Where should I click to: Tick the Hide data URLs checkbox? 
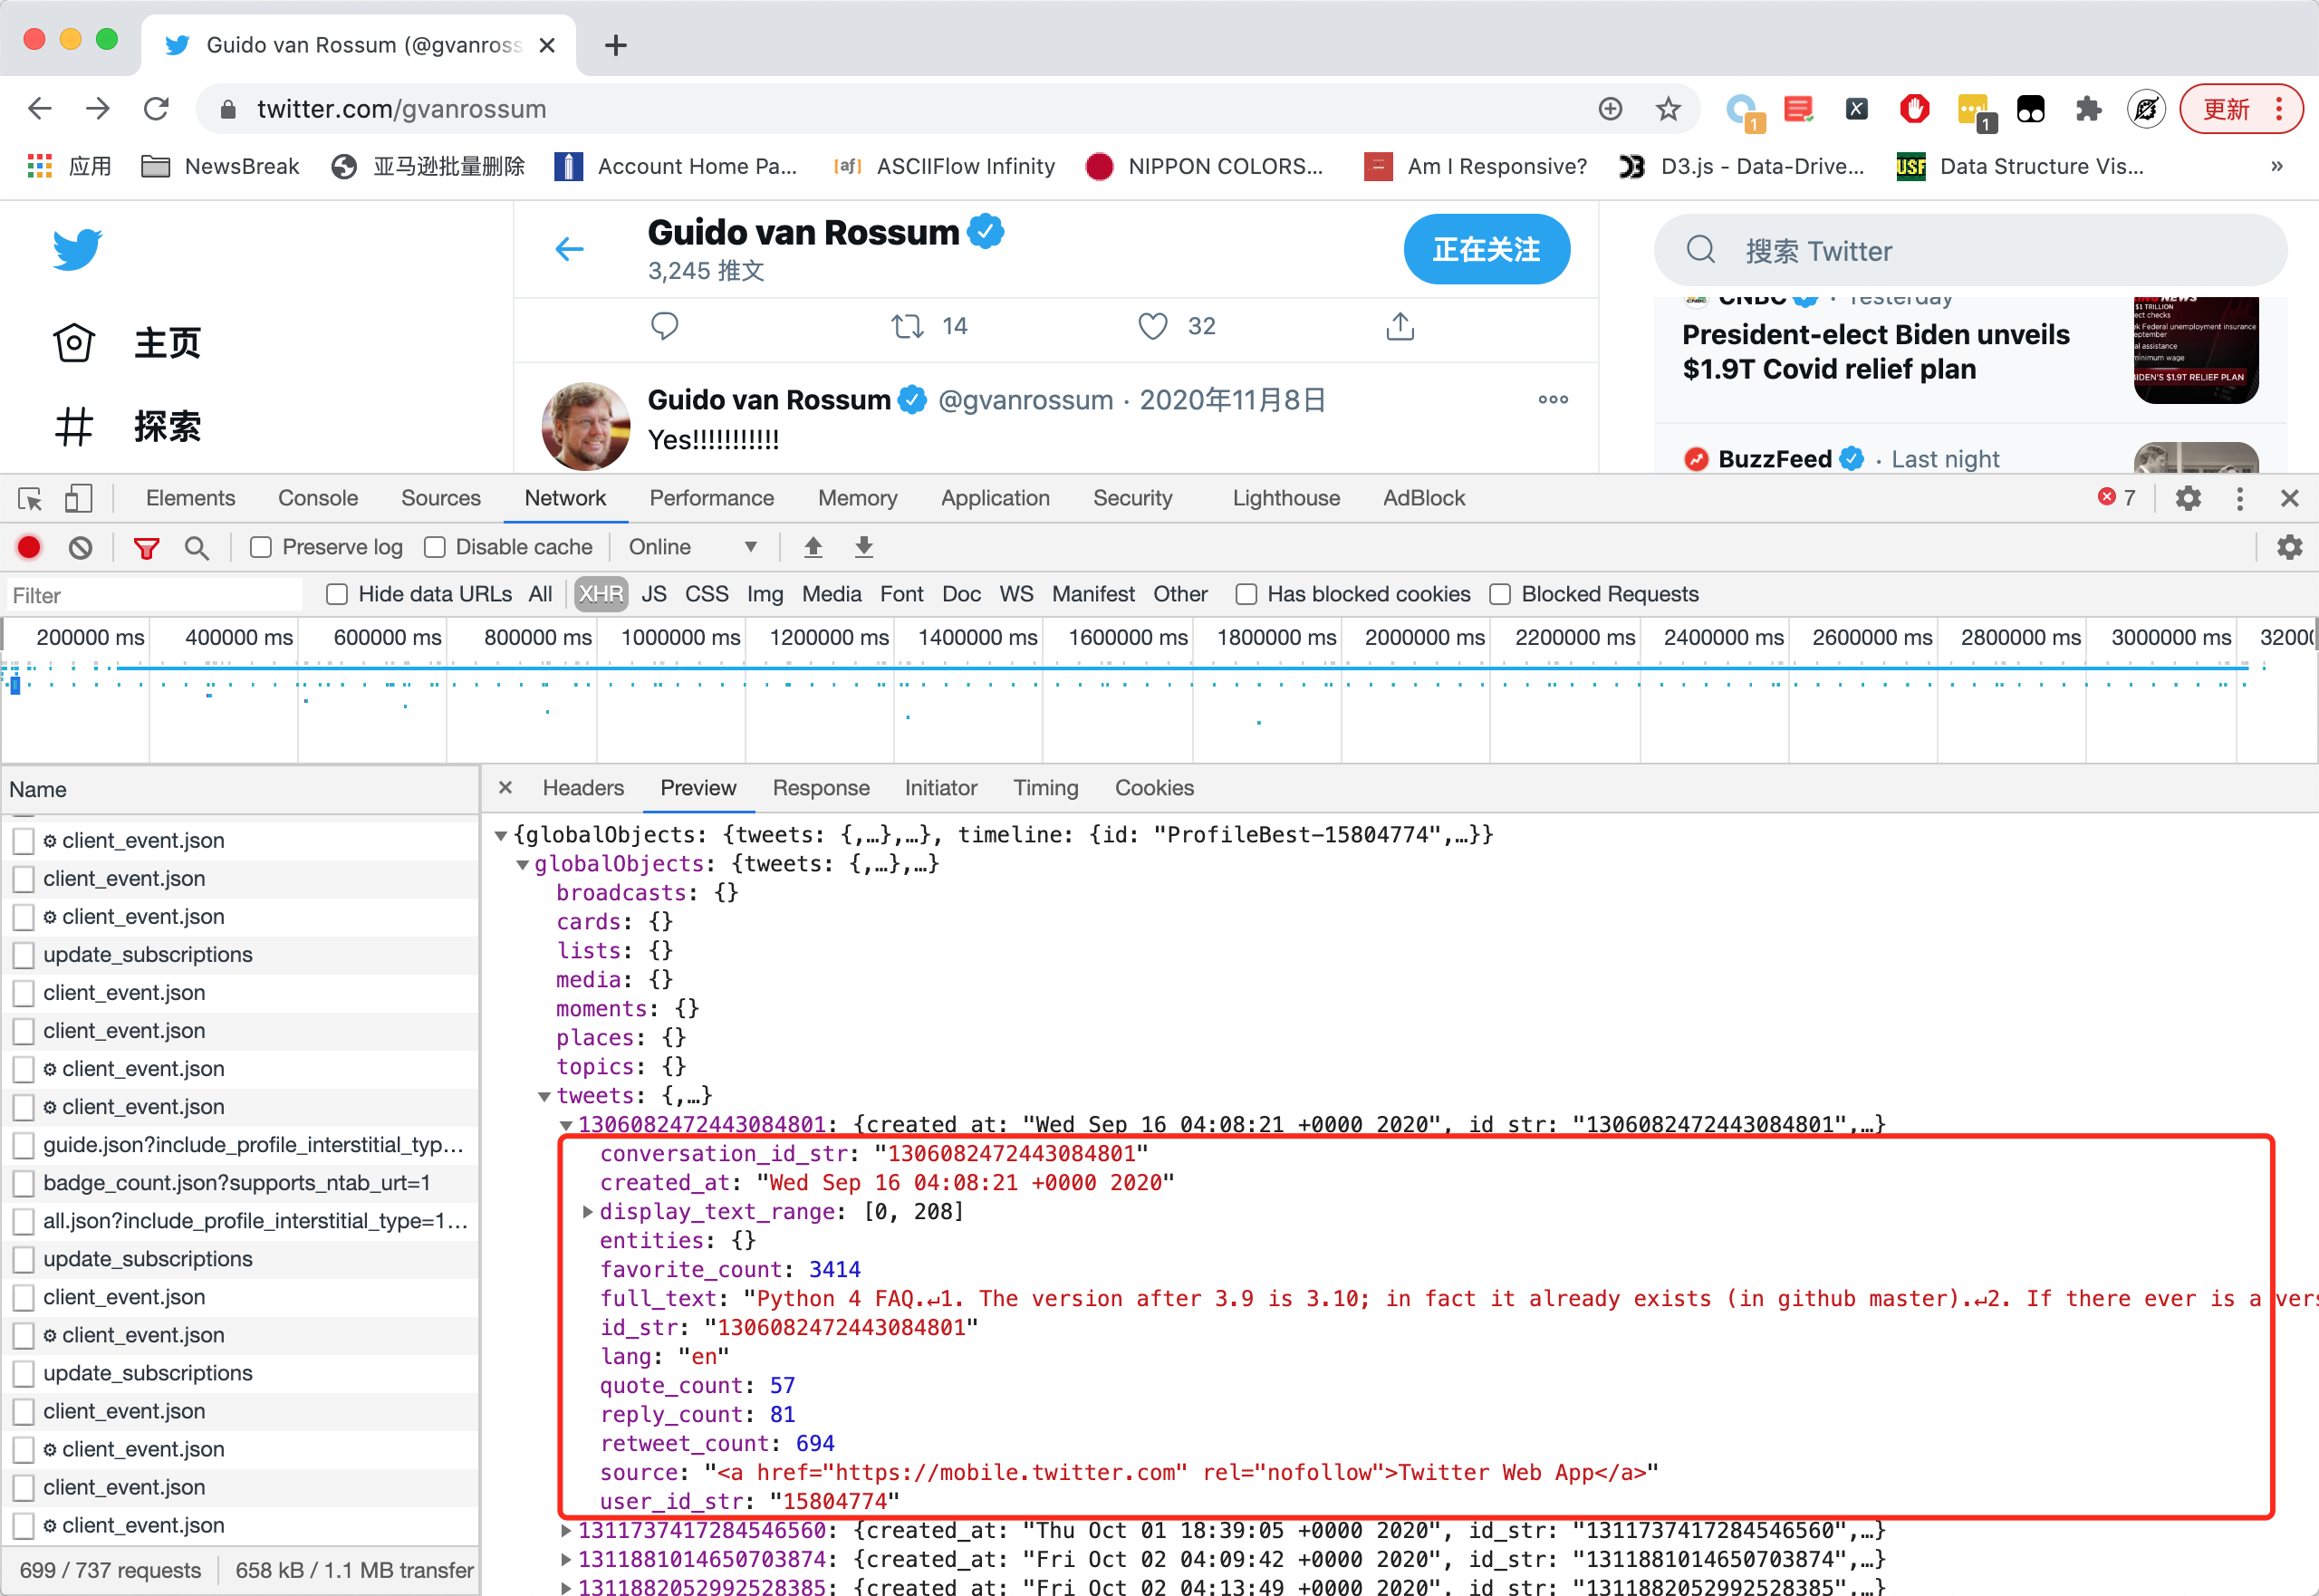click(x=337, y=594)
